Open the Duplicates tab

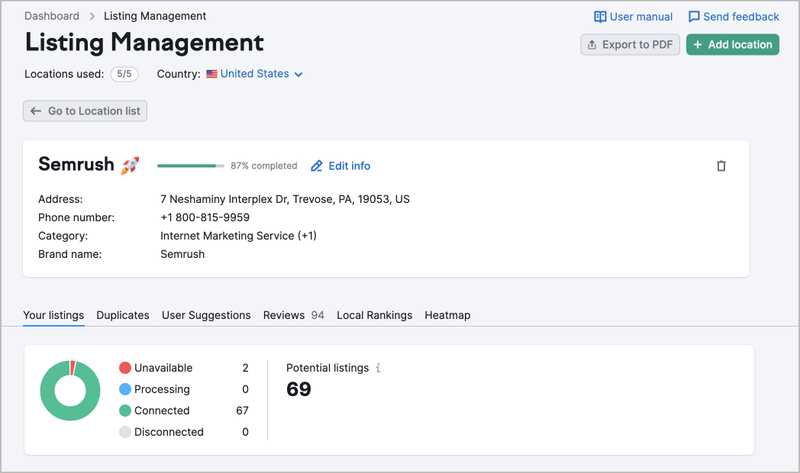click(123, 315)
